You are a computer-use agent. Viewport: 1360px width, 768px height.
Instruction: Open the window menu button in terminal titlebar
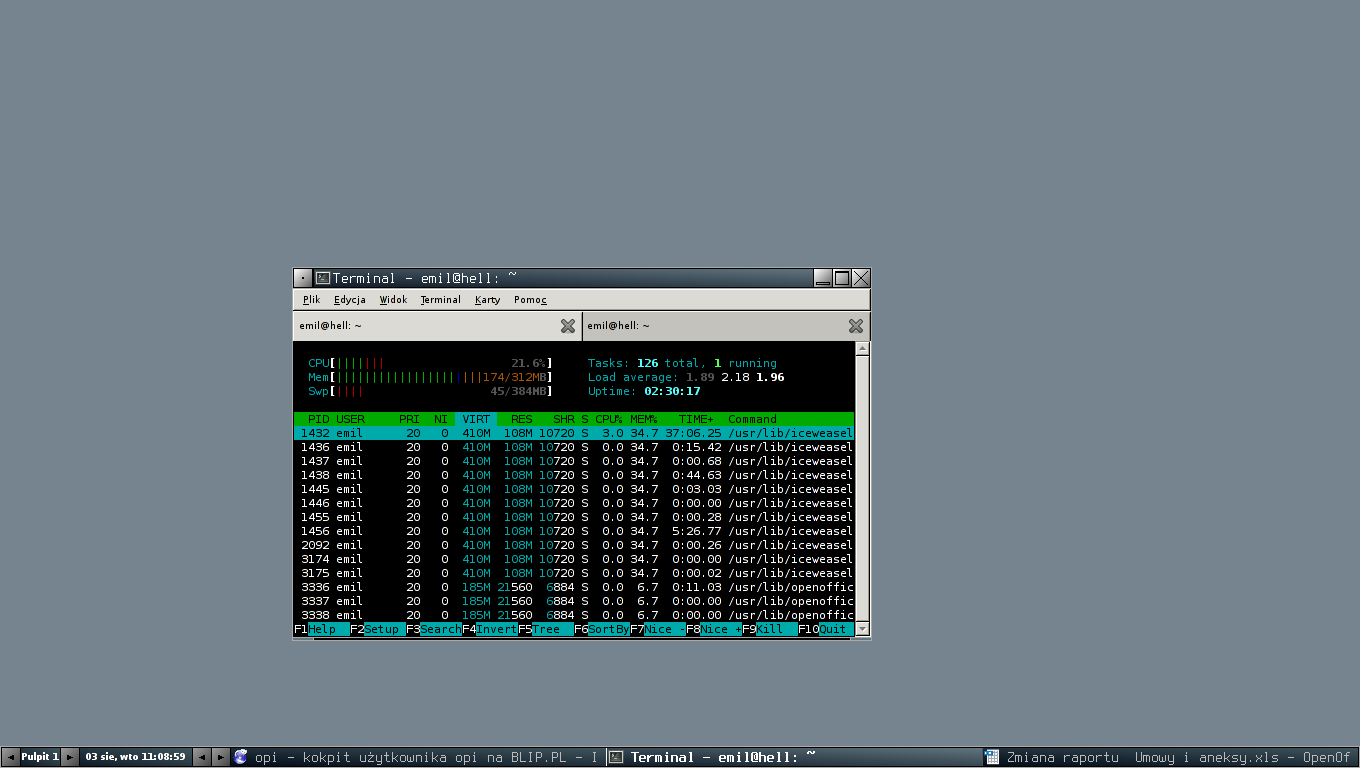tap(302, 278)
